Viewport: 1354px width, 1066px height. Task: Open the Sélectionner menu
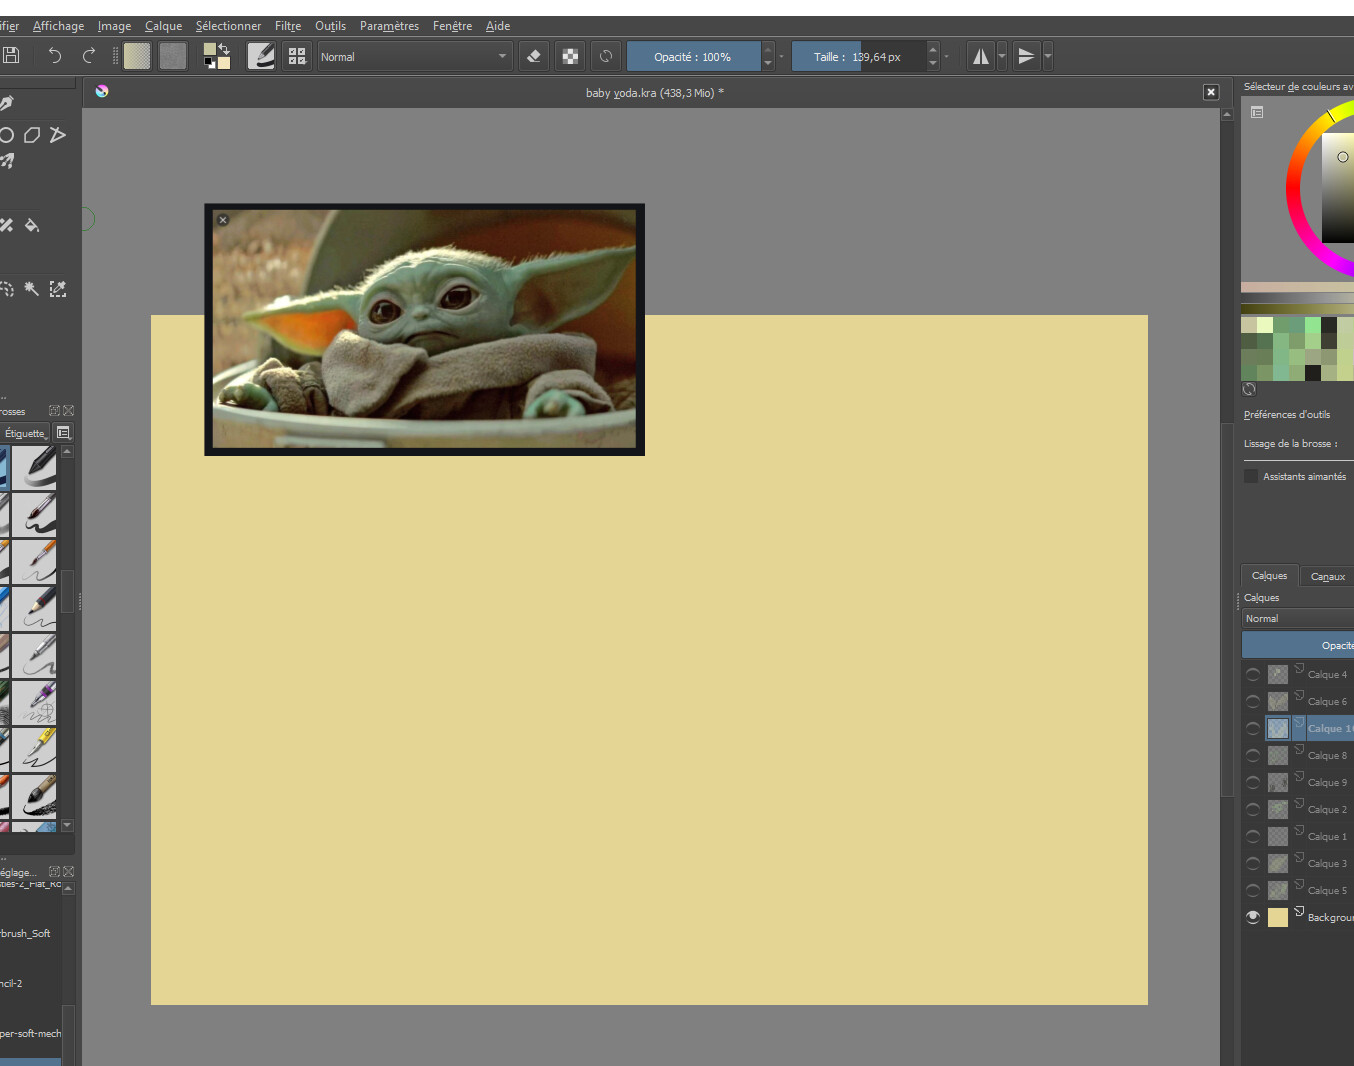[x=228, y=26]
